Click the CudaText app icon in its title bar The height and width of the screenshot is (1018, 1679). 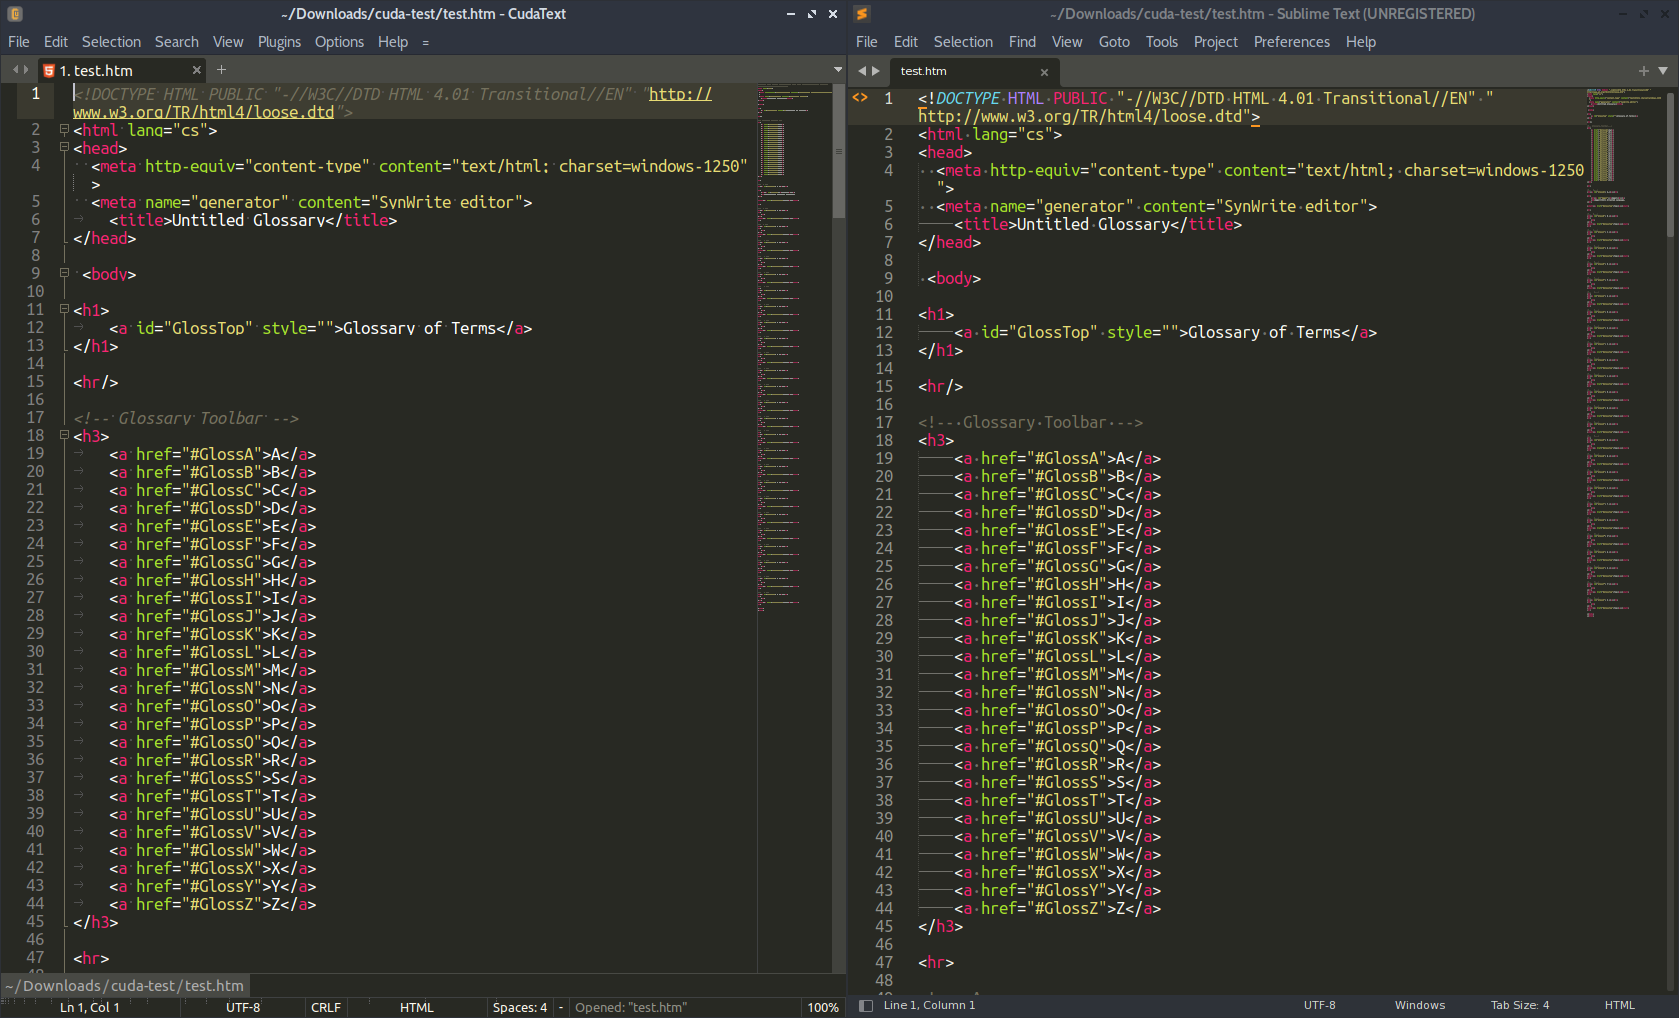point(15,14)
